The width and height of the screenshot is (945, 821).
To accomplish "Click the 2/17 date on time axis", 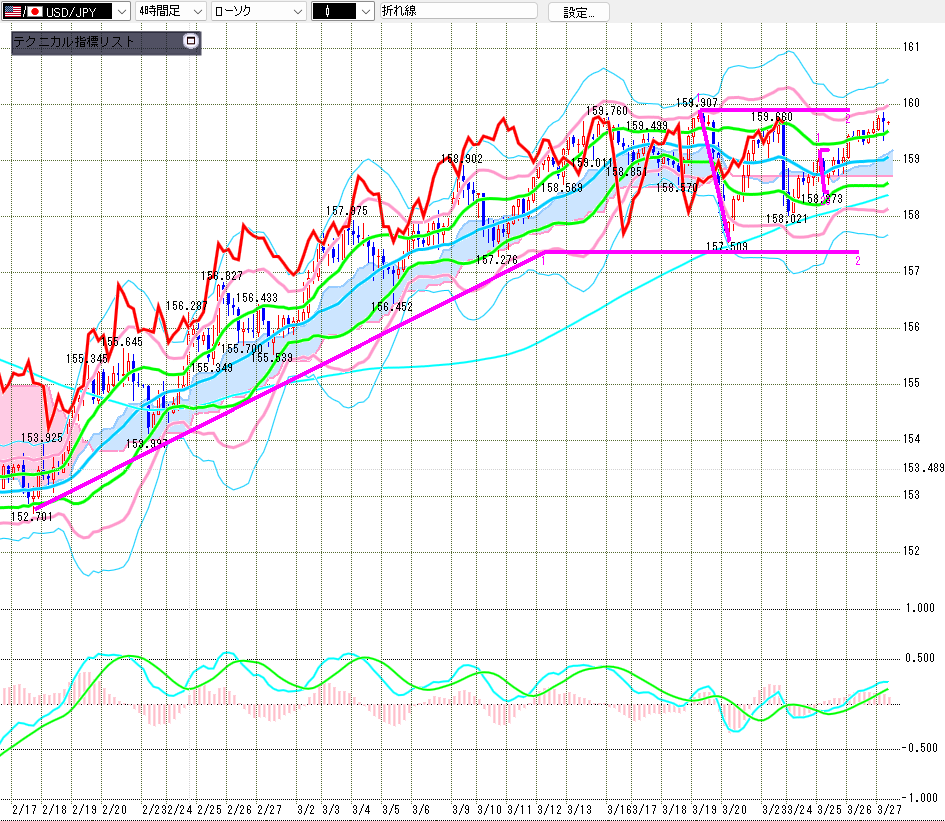I will point(23,808).
